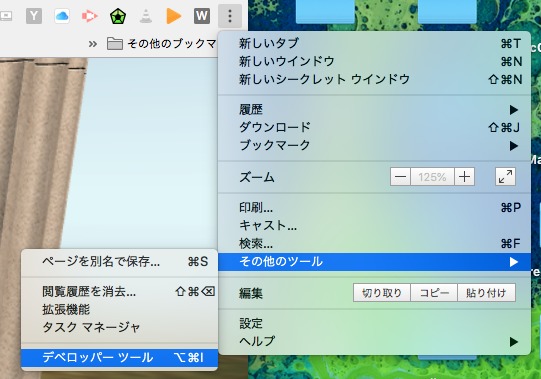Expand the 履歴 submenu
The image size is (541, 379).
click(374, 109)
